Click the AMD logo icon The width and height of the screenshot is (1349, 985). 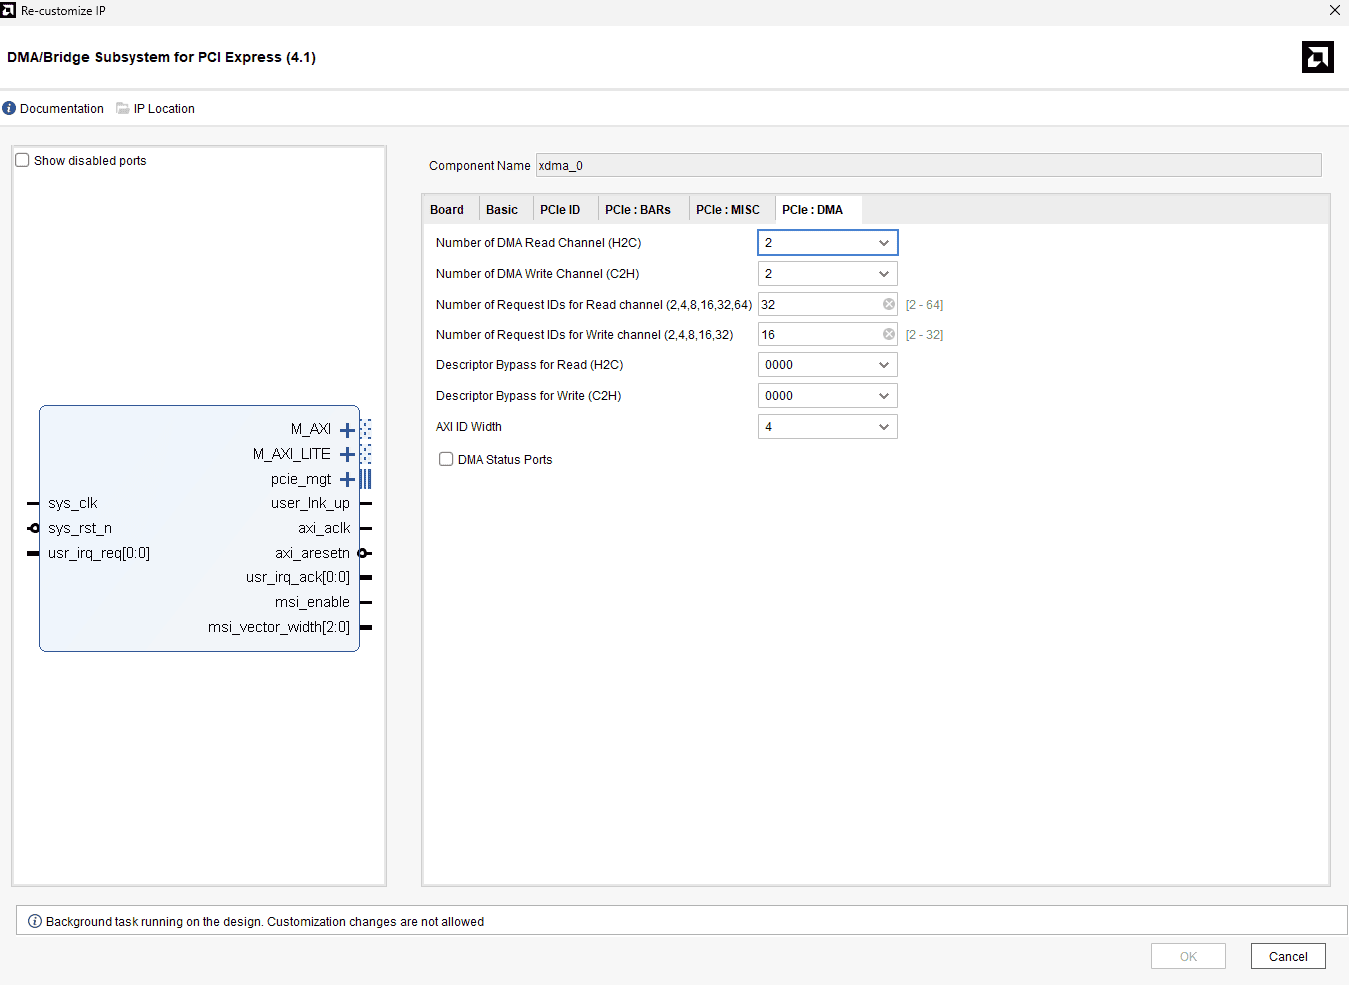tap(1317, 57)
